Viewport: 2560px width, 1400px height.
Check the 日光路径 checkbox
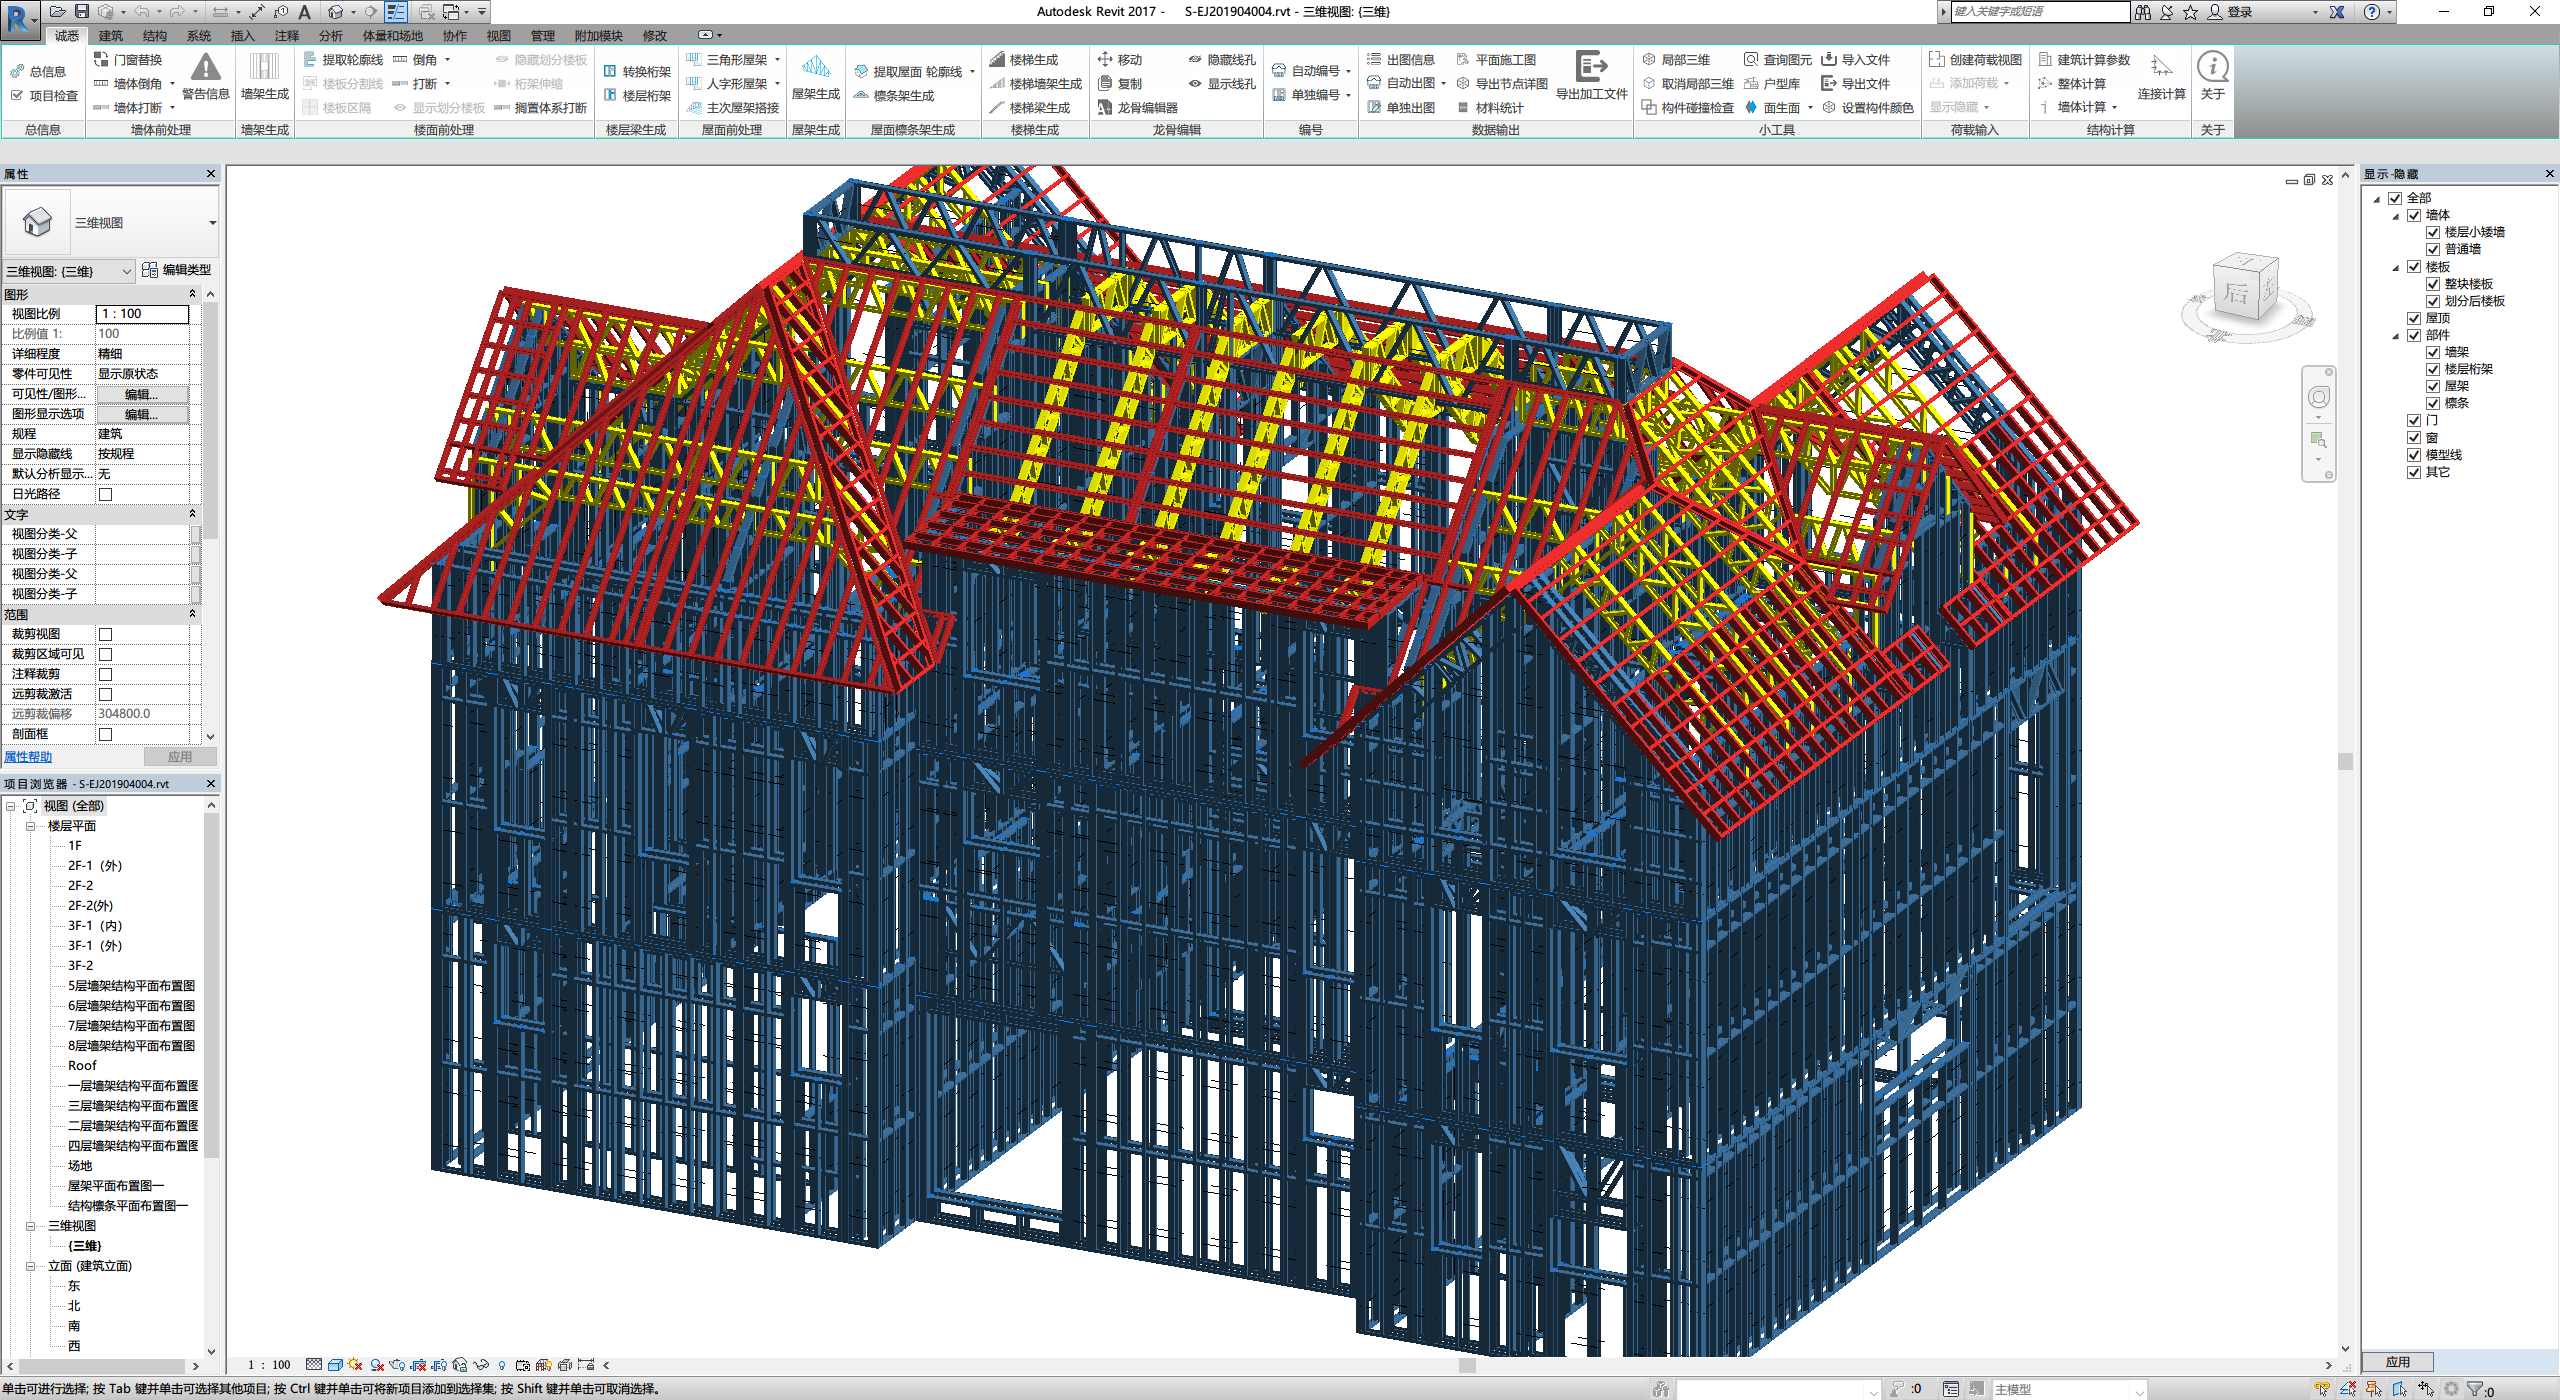click(x=105, y=494)
